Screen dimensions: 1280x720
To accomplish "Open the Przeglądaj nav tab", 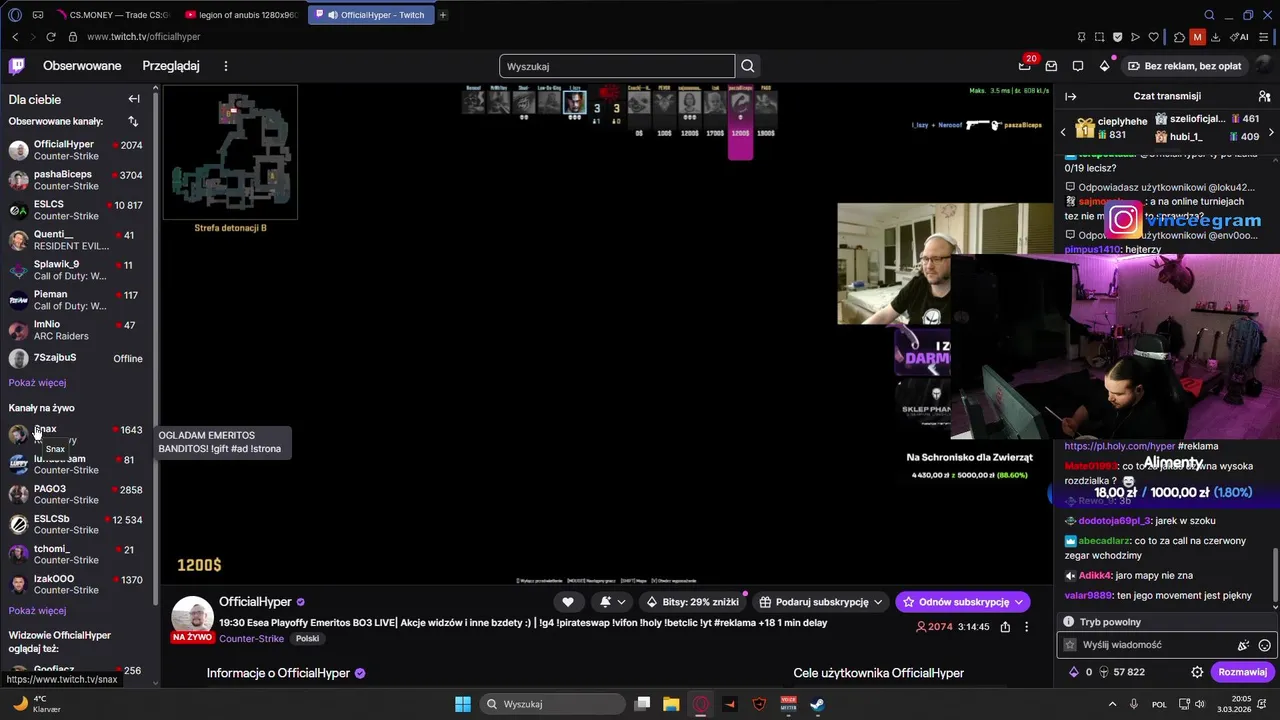I will [171, 66].
